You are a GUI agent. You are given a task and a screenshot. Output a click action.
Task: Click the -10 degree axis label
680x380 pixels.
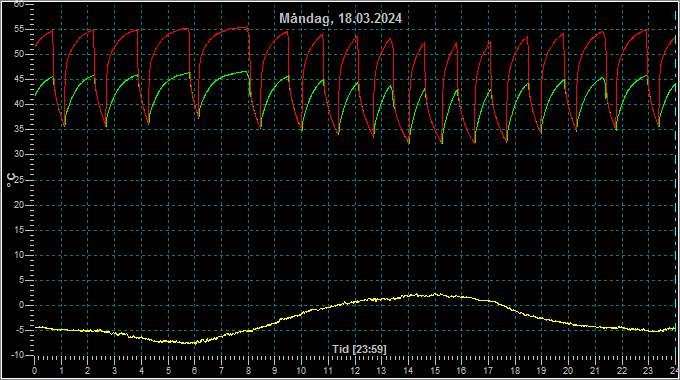tap(17, 355)
